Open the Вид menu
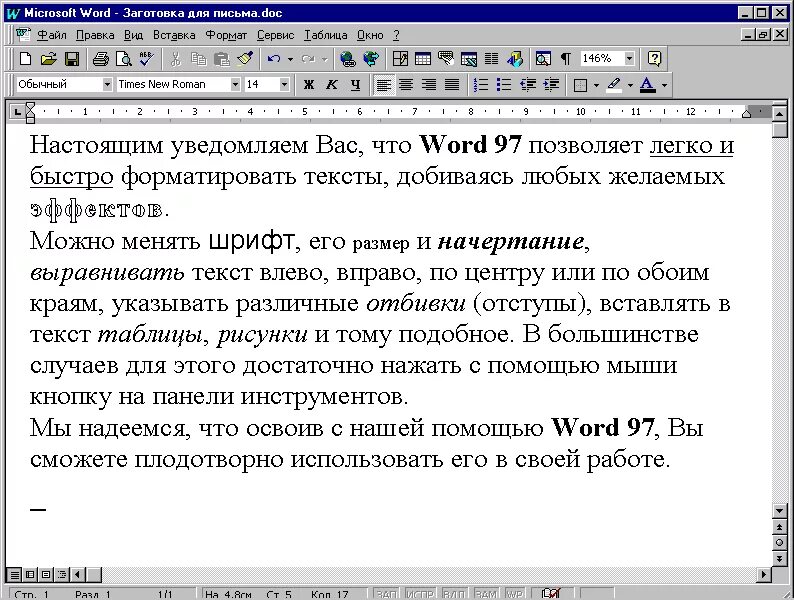 (133, 35)
